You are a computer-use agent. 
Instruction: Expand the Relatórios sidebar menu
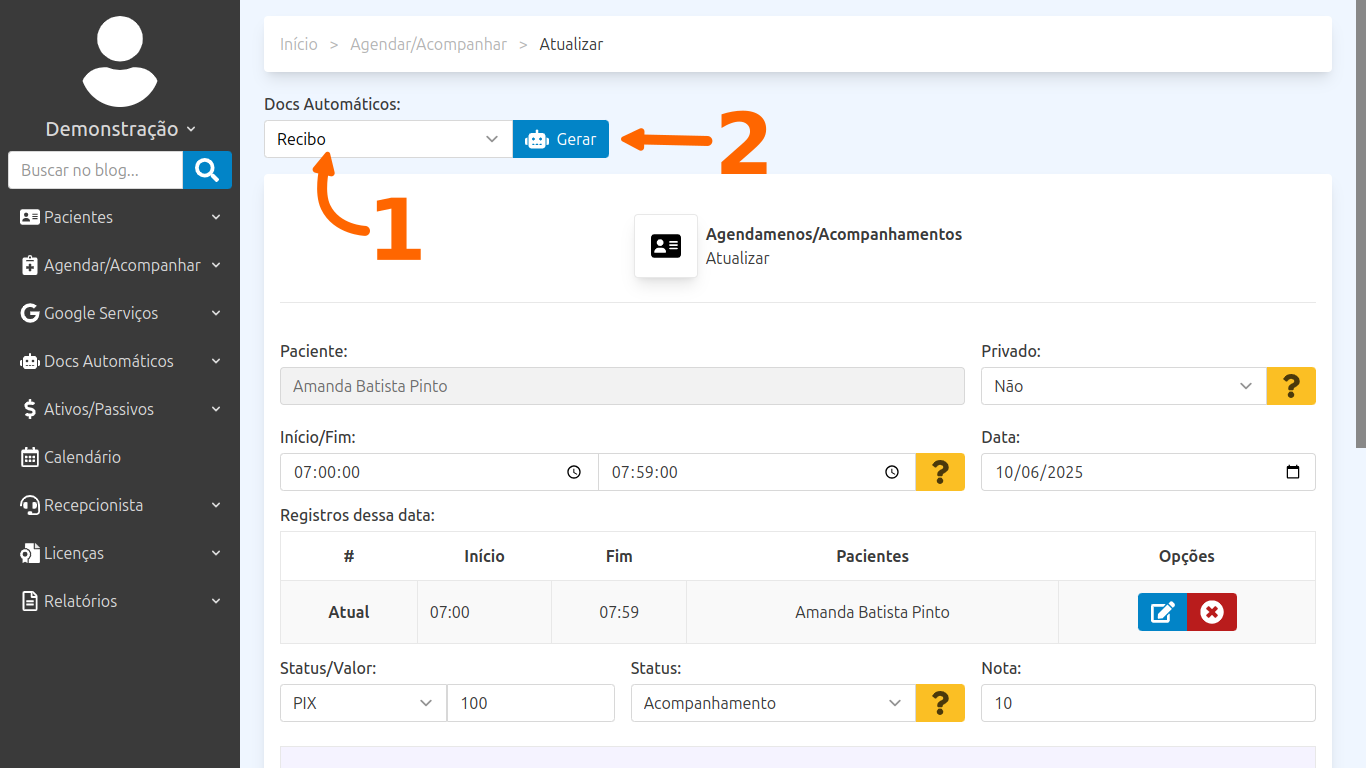point(120,601)
